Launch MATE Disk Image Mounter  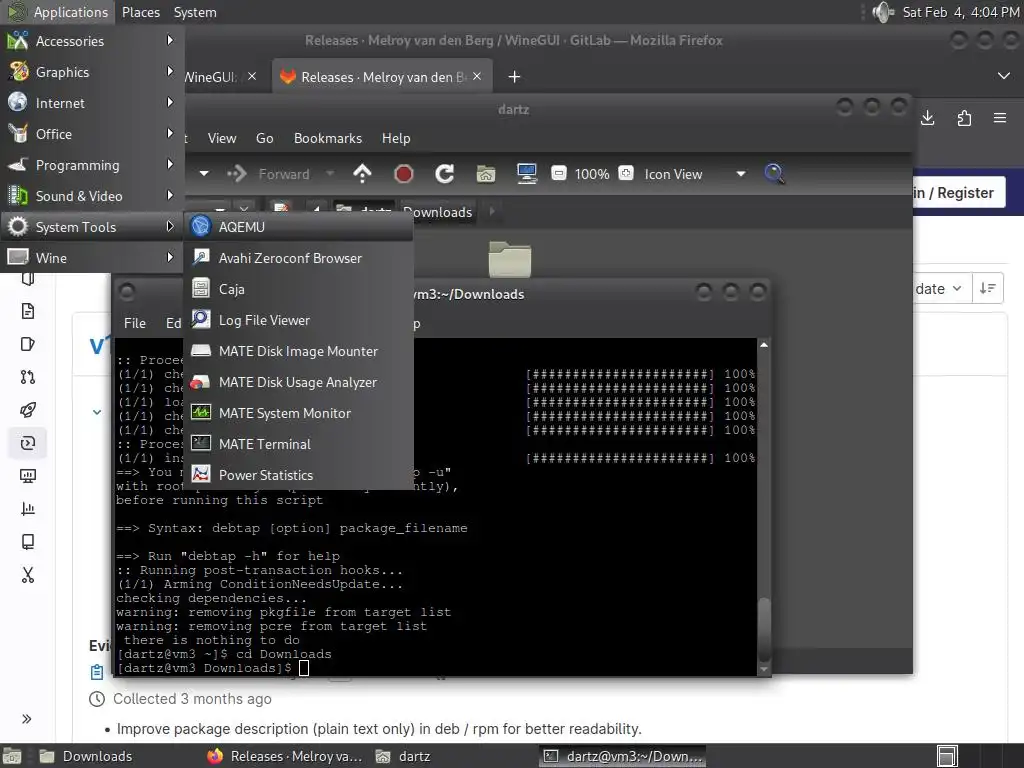(298, 351)
